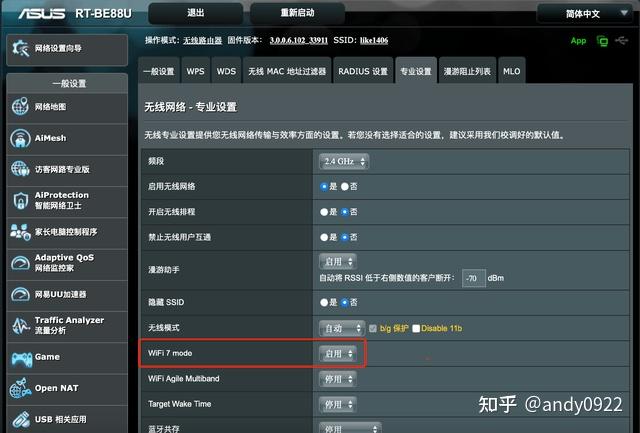Click the green App icon
This screenshot has width=640, height=433.
[578, 40]
